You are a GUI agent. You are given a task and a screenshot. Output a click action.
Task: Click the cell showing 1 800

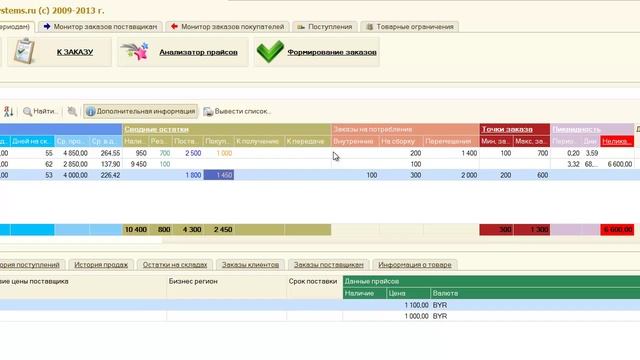[188, 175]
